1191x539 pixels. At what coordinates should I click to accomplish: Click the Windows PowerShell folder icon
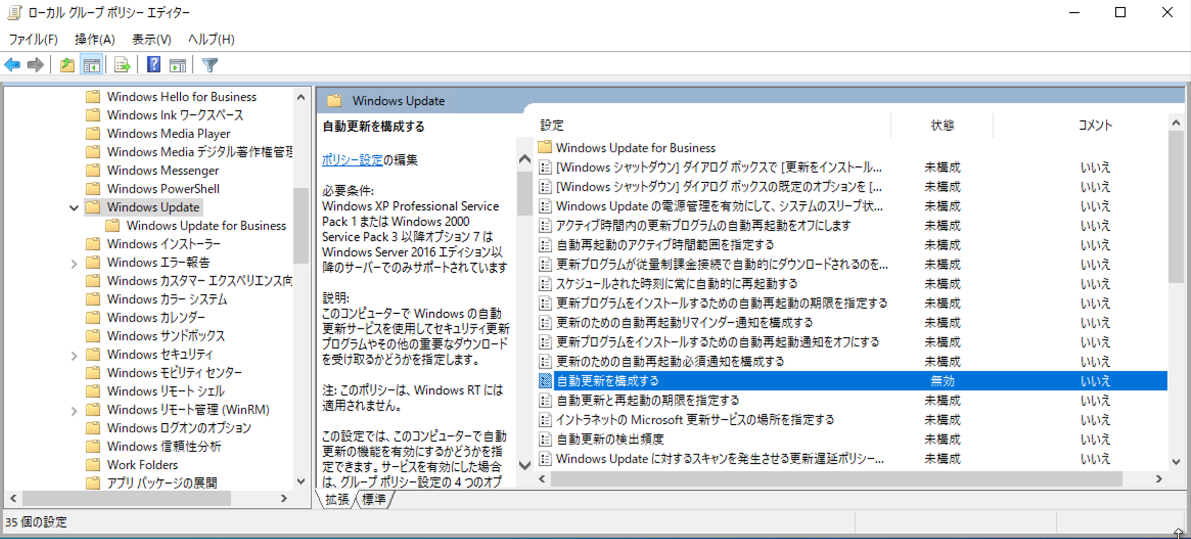pyautogui.click(x=93, y=188)
